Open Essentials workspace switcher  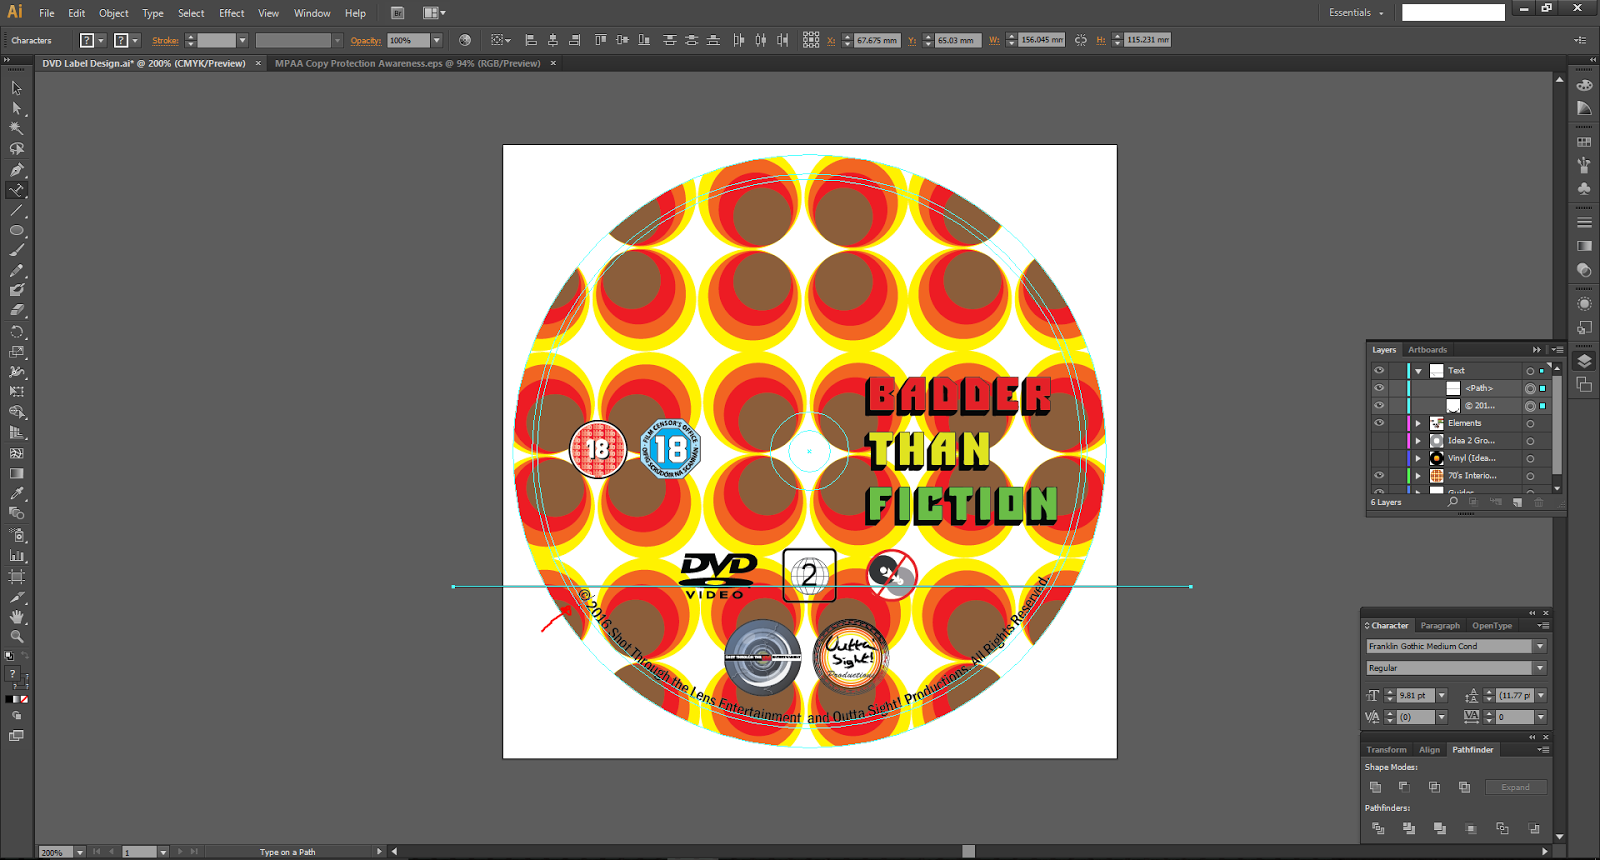point(1356,13)
